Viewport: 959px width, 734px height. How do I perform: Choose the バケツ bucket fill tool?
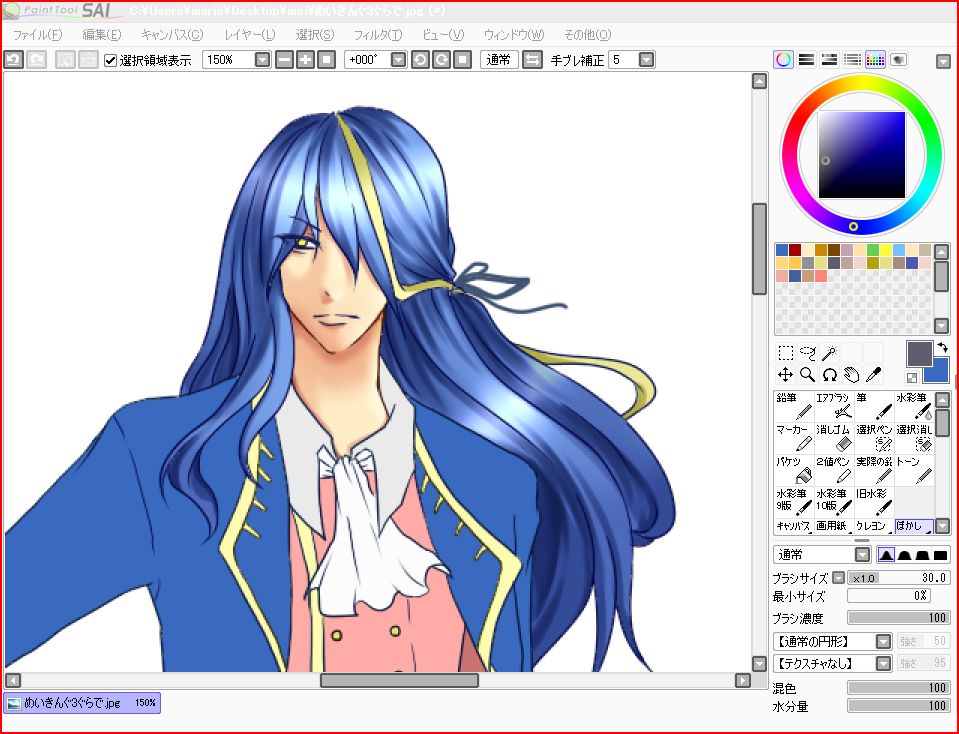tap(794, 470)
